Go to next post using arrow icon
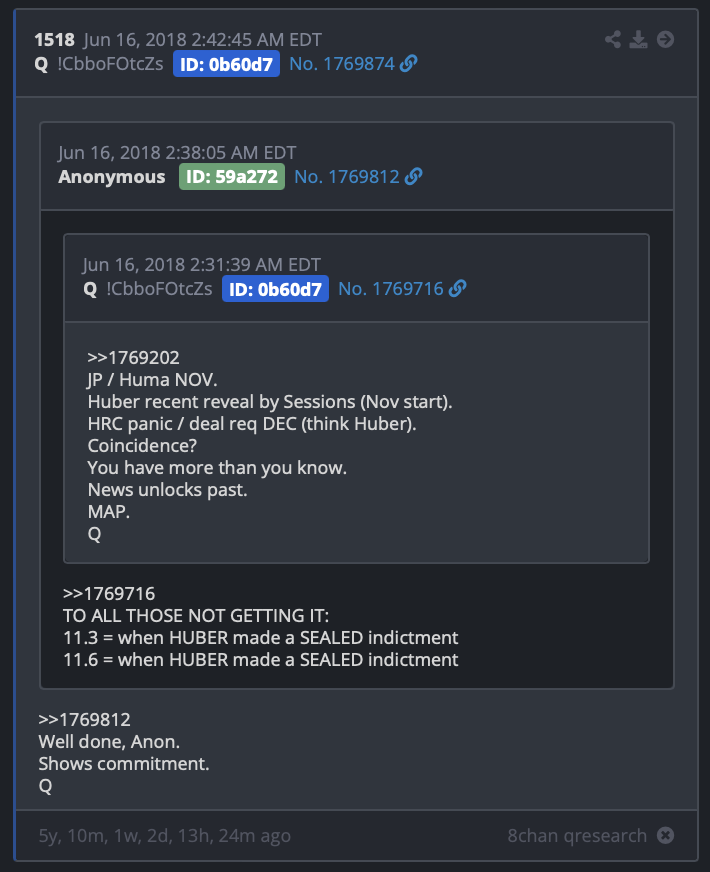 pyautogui.click(x=665, y=39)
